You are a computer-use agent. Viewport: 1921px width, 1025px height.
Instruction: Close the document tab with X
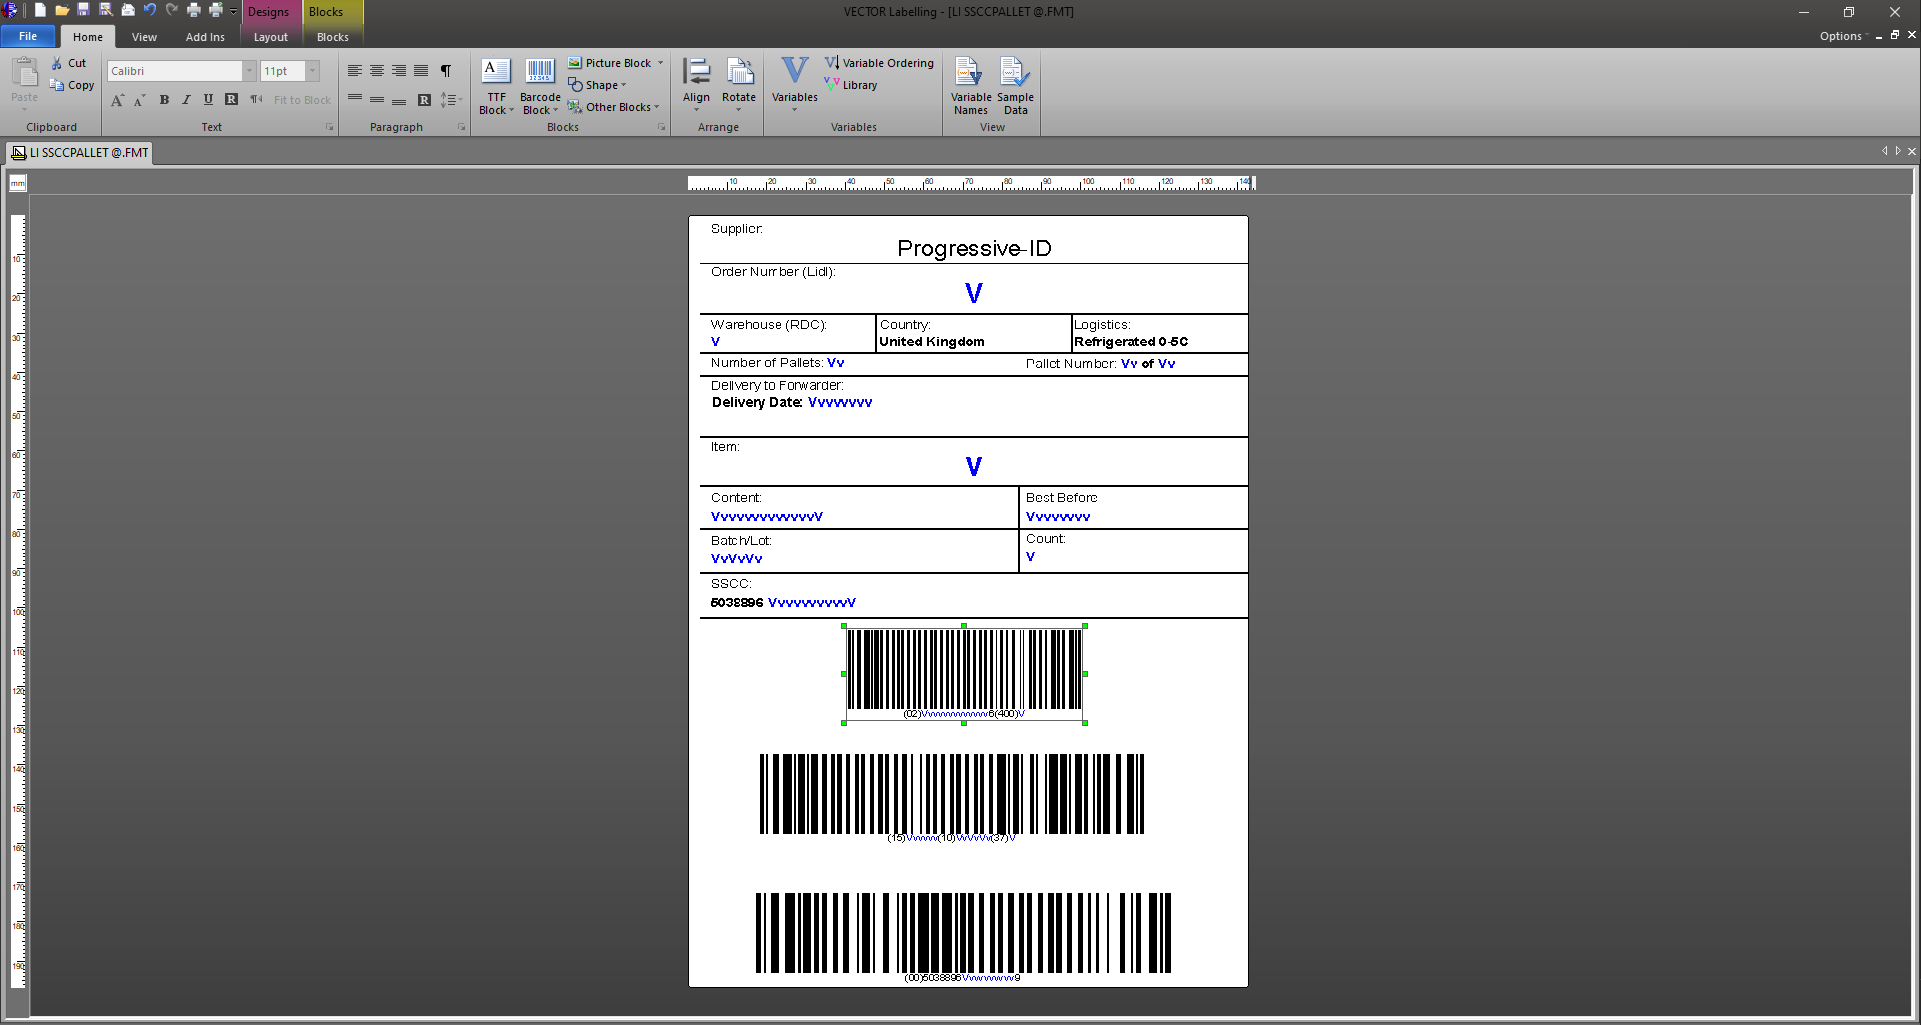[1912, 151]
